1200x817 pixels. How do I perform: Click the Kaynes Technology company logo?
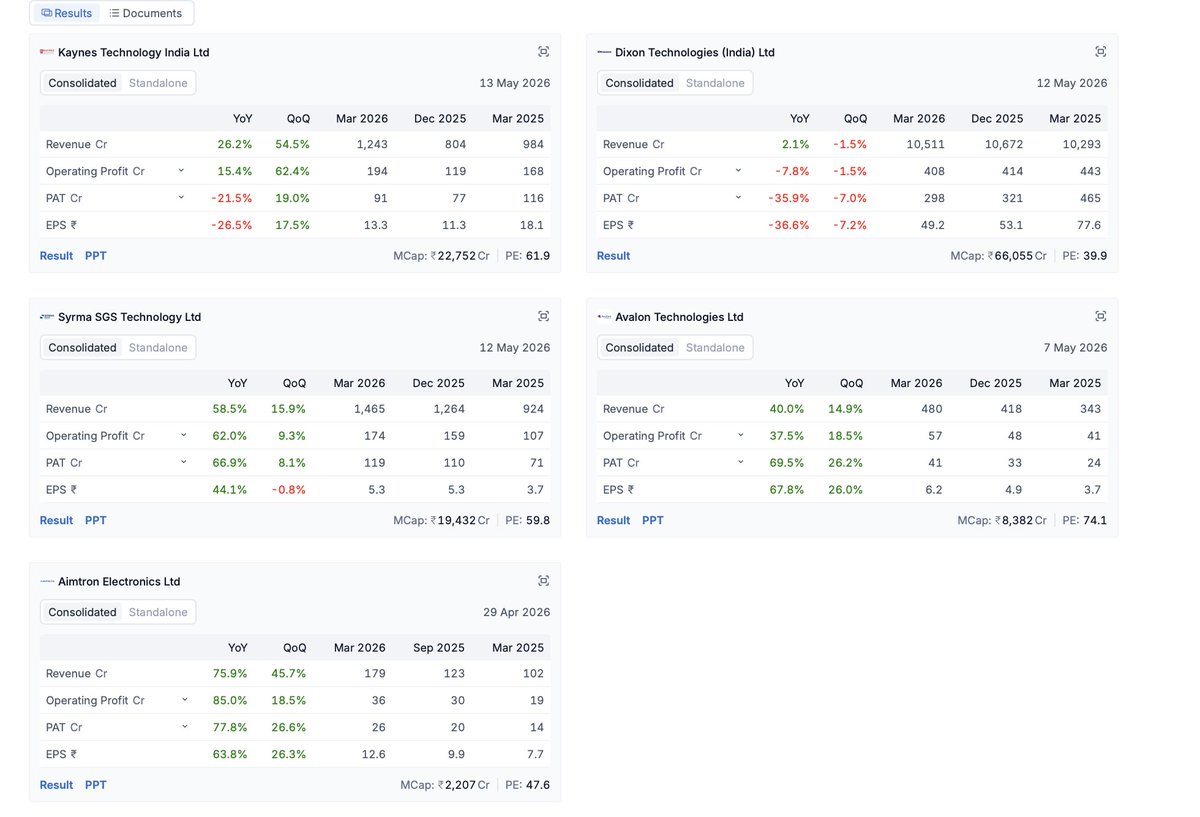(47, 52)
